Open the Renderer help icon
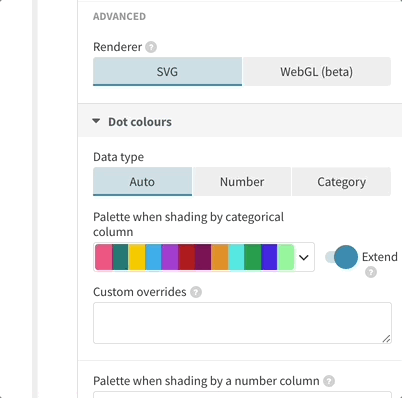 point(151,47)
